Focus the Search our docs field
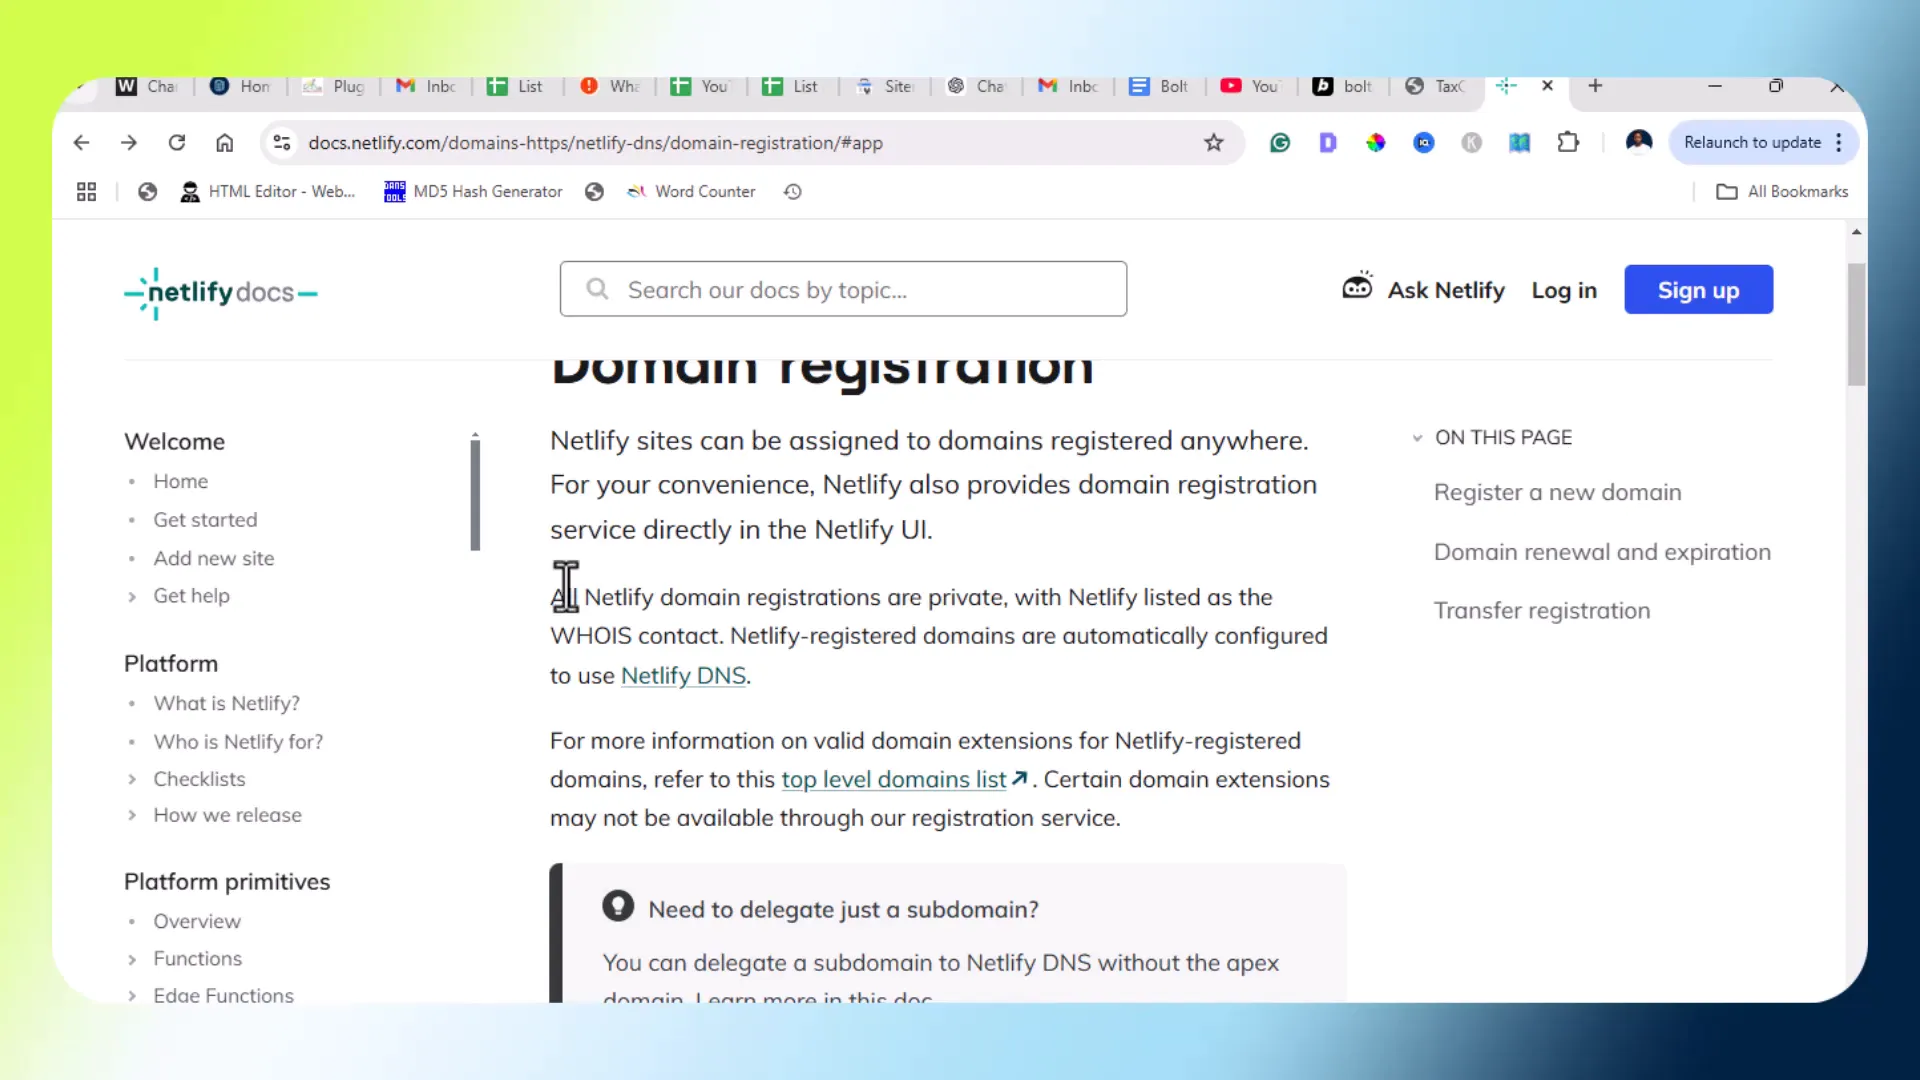Image resolution: width=1920 pixels, height=1080 pixels. [843, 289]
